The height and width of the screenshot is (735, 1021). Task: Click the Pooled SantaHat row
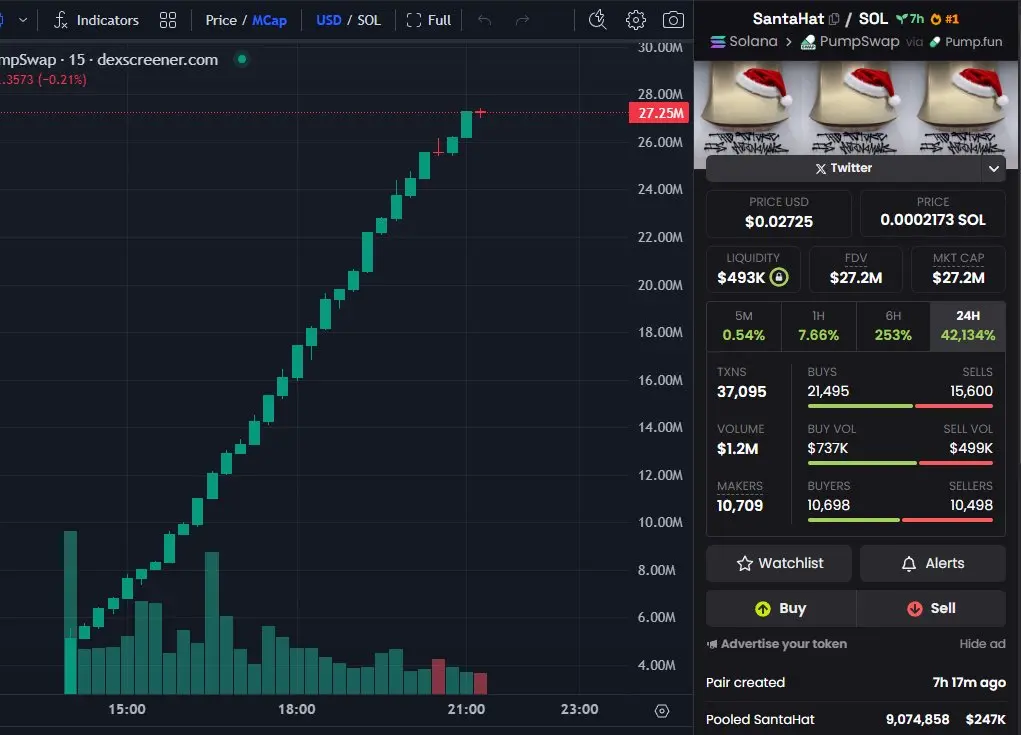click(856, 719)
